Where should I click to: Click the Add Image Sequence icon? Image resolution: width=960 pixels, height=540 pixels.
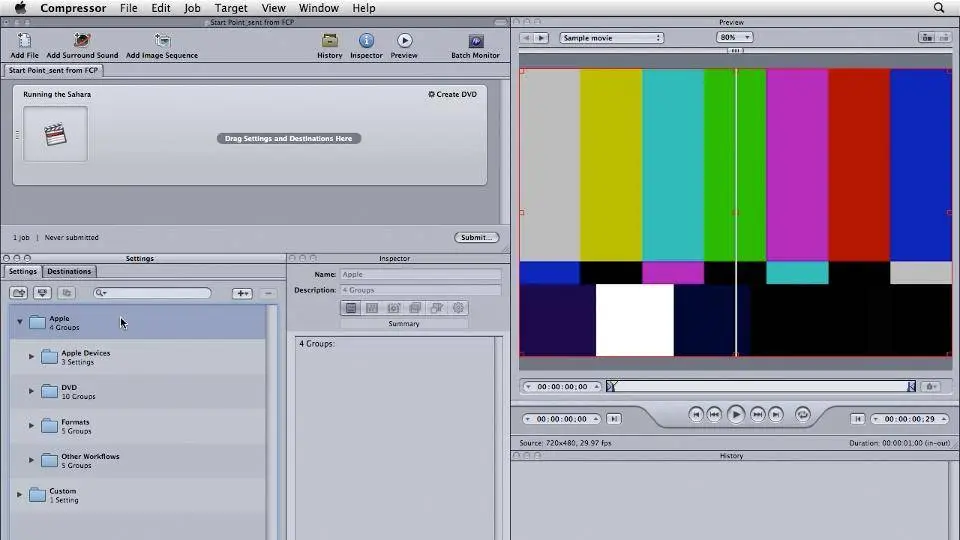point(162,45)
